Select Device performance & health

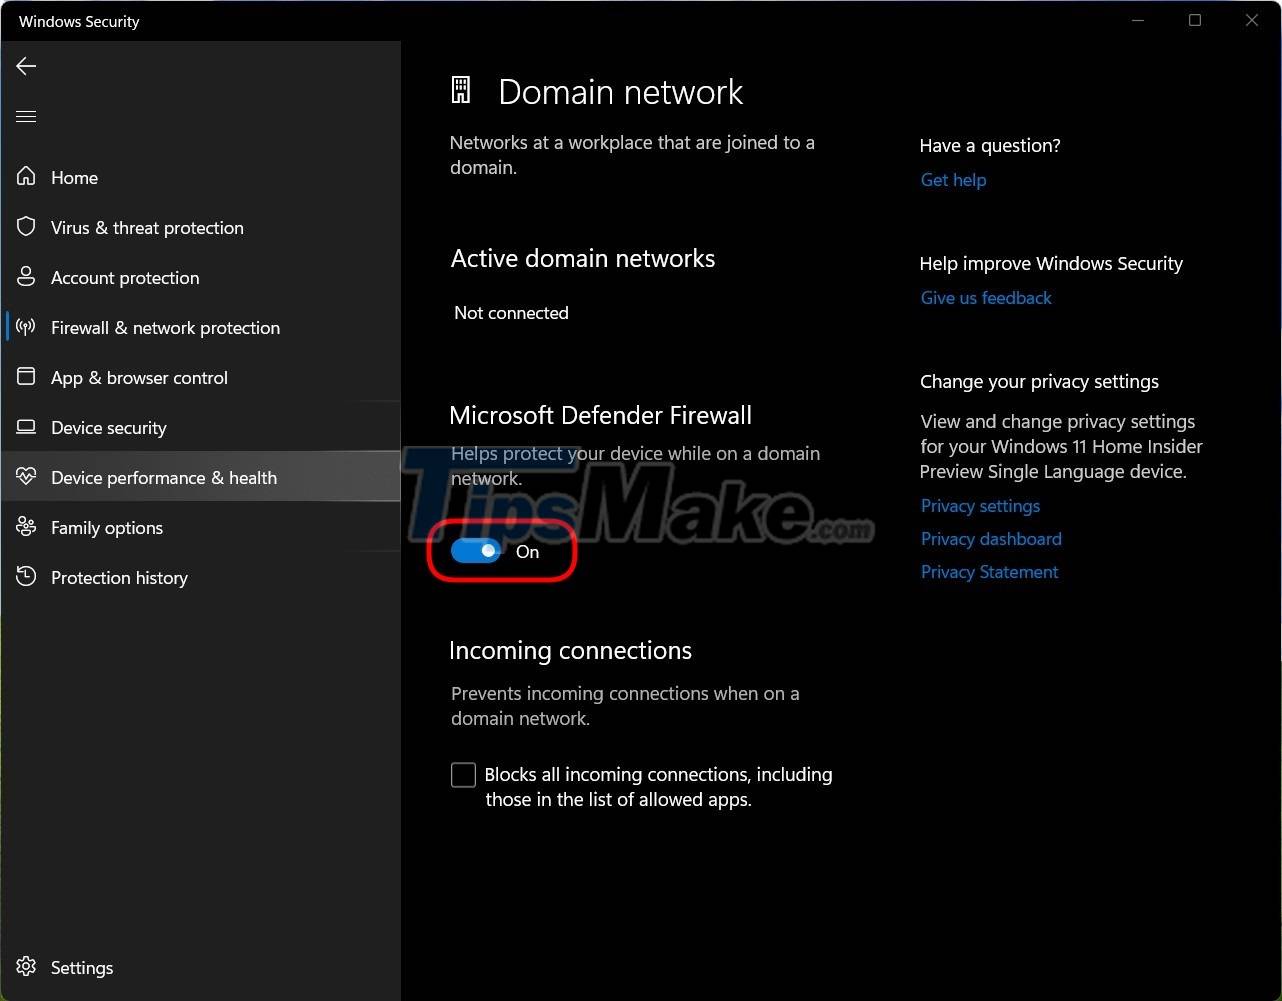click(200, 477)
